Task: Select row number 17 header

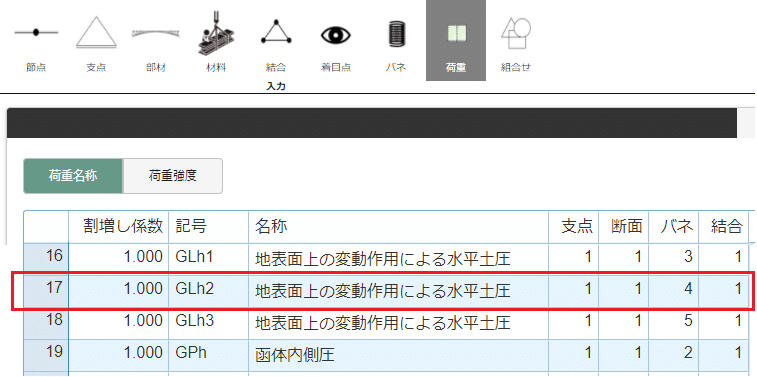Action: point(46,291)
